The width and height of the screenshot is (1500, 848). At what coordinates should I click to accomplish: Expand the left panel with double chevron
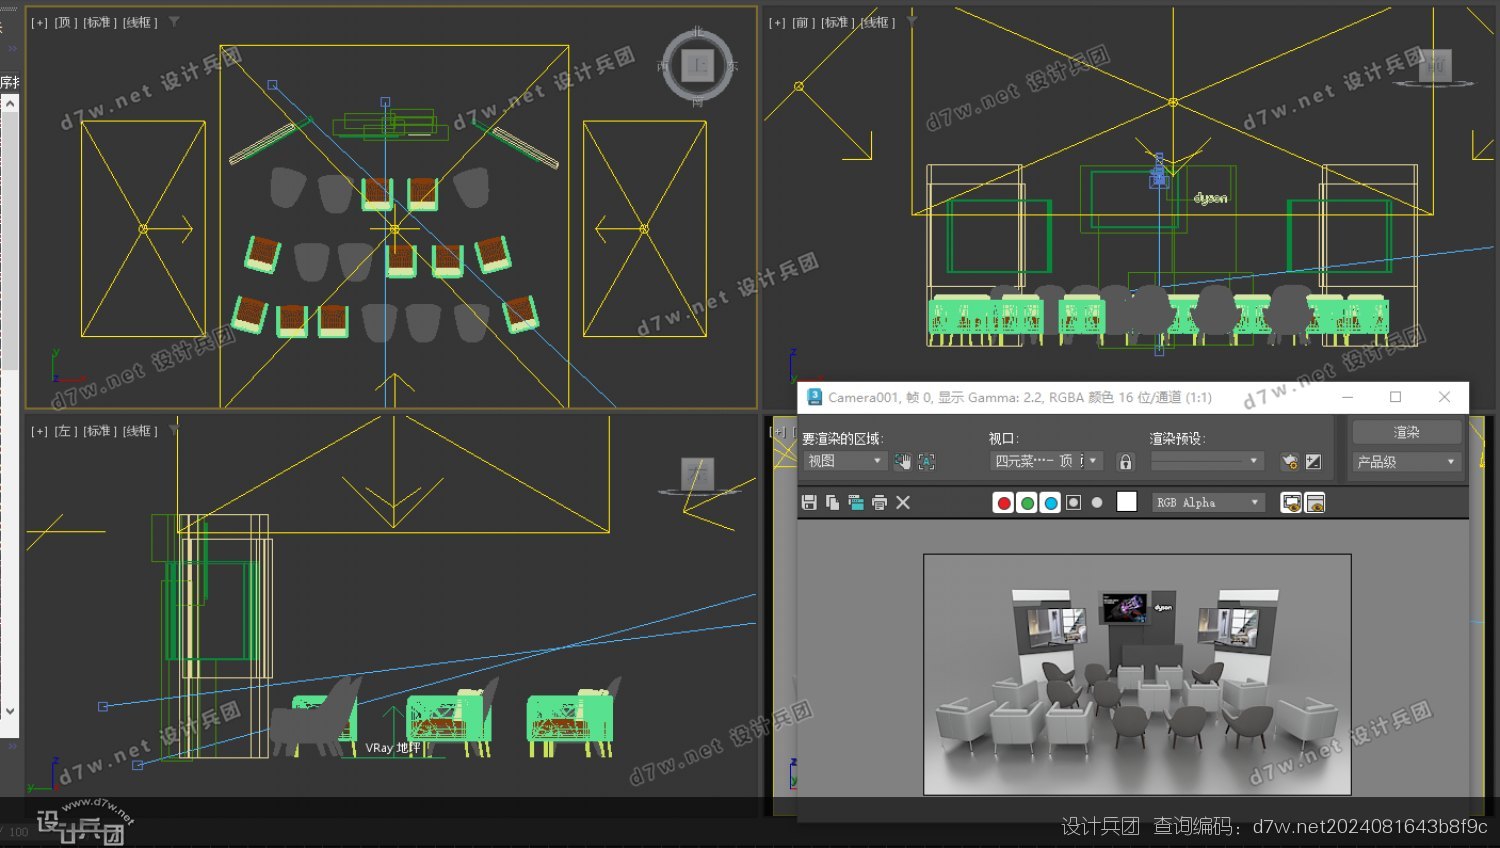pyautogui.click(x=13, y=48)
